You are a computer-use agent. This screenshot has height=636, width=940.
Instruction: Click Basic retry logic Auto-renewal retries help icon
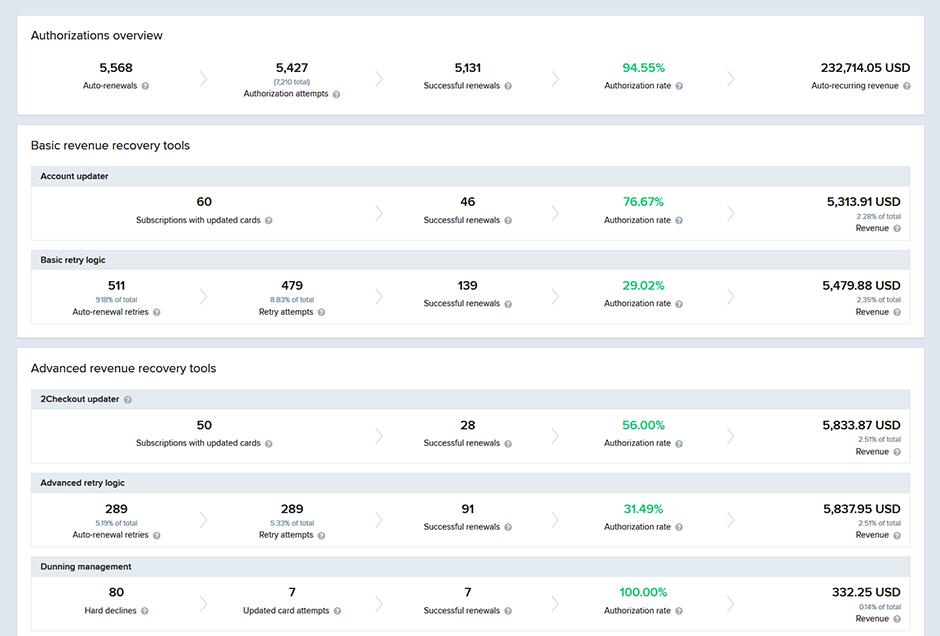pos(157,312)
